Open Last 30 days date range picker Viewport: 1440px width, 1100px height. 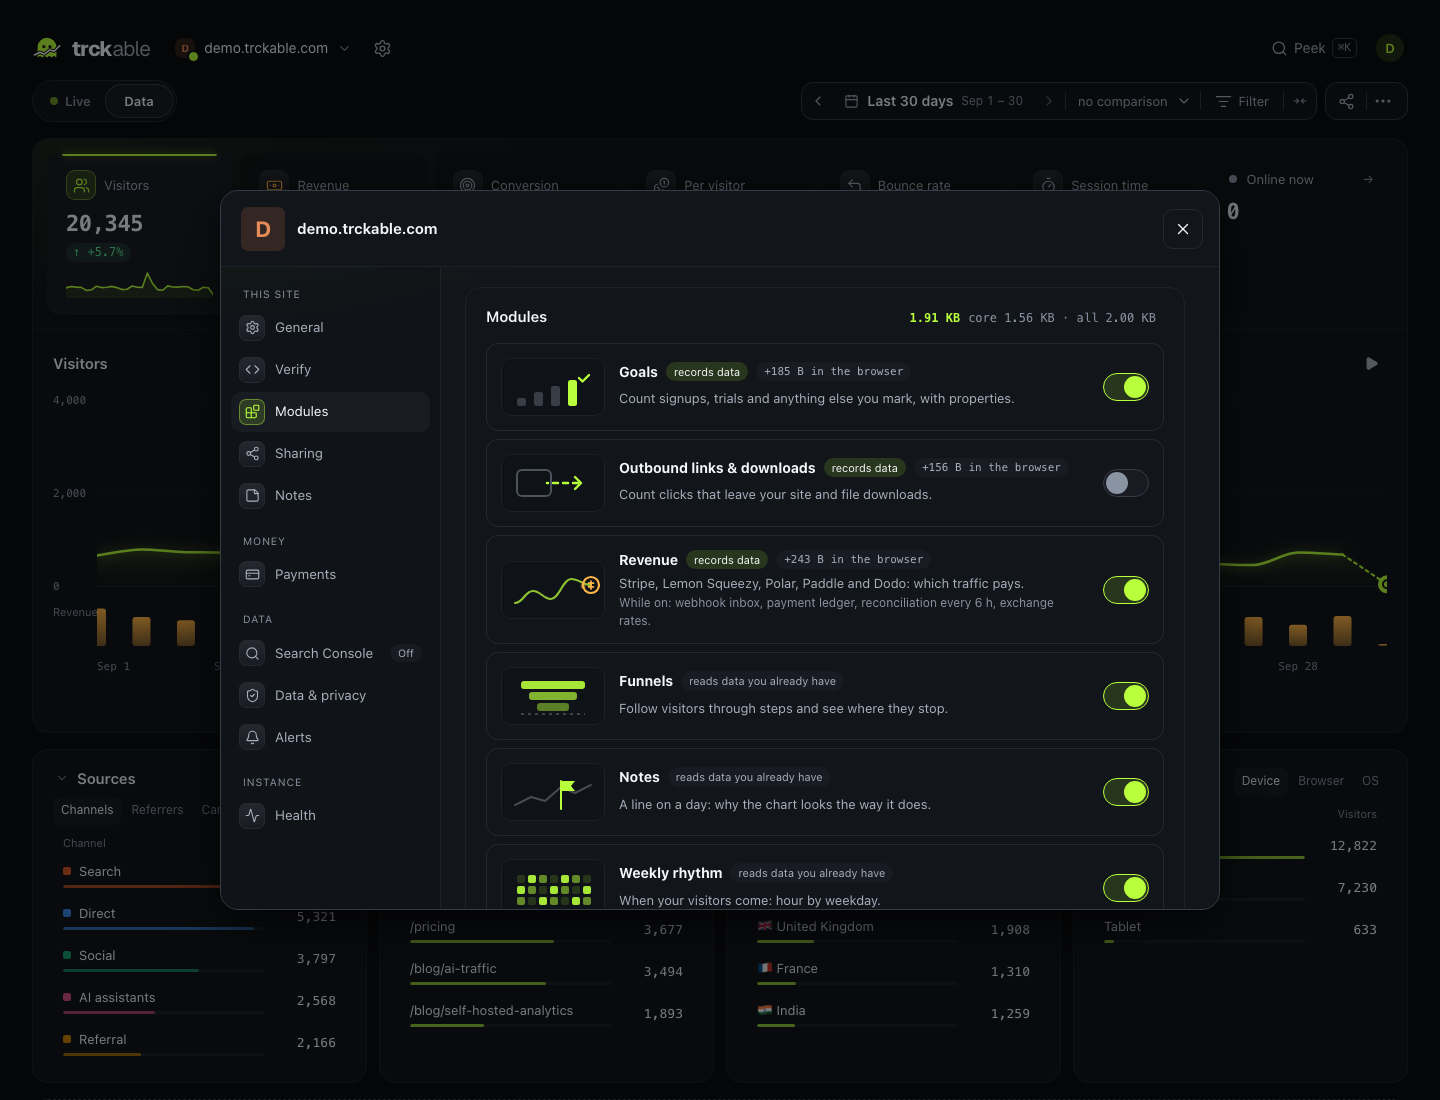(x=934, y=101)
